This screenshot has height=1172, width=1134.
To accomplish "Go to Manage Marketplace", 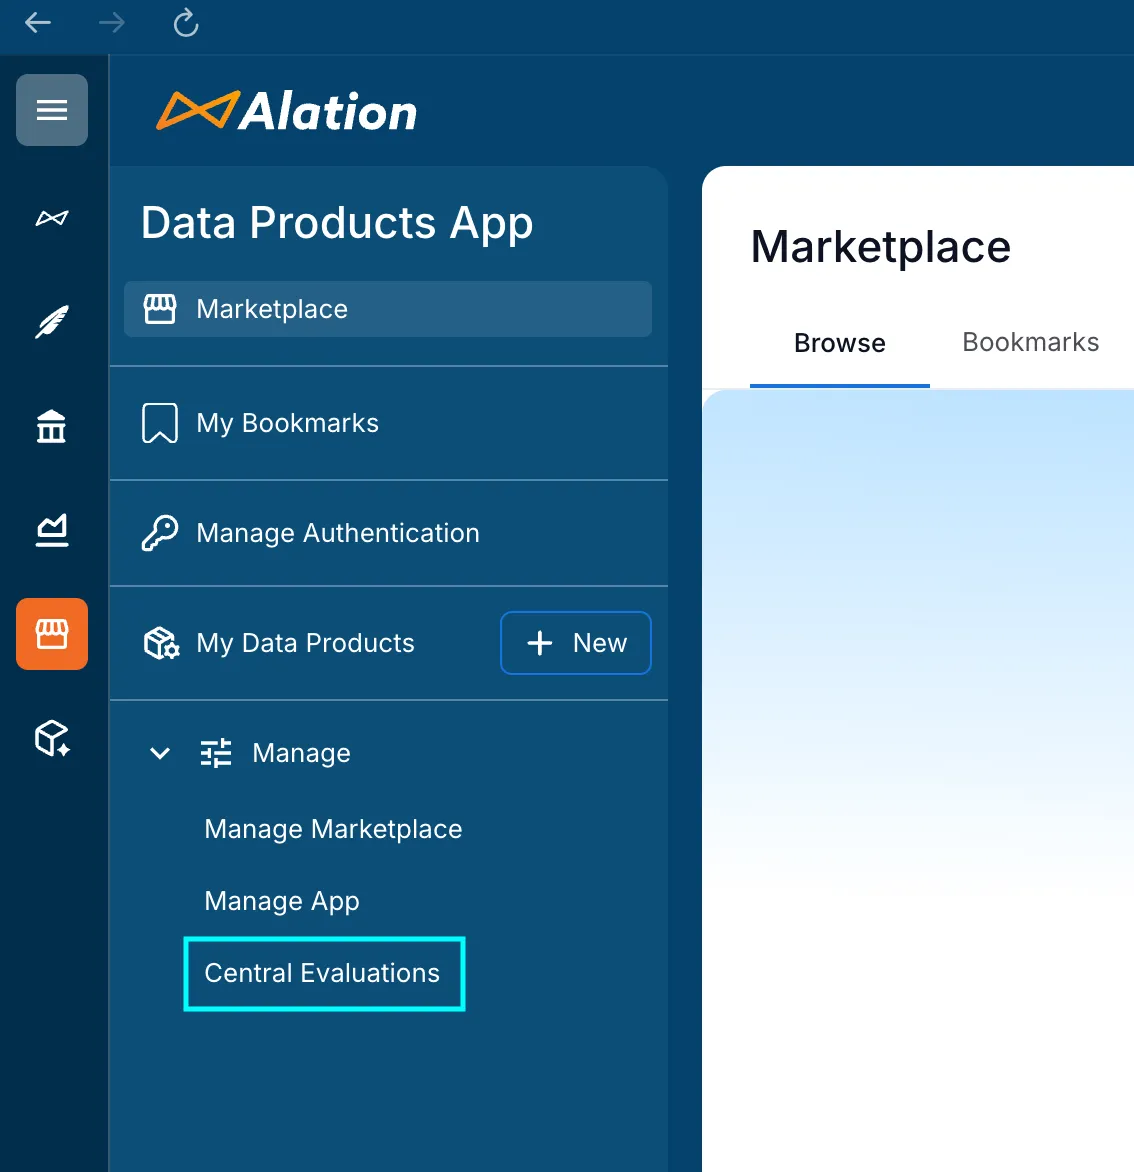I will (x=333, y=829).
